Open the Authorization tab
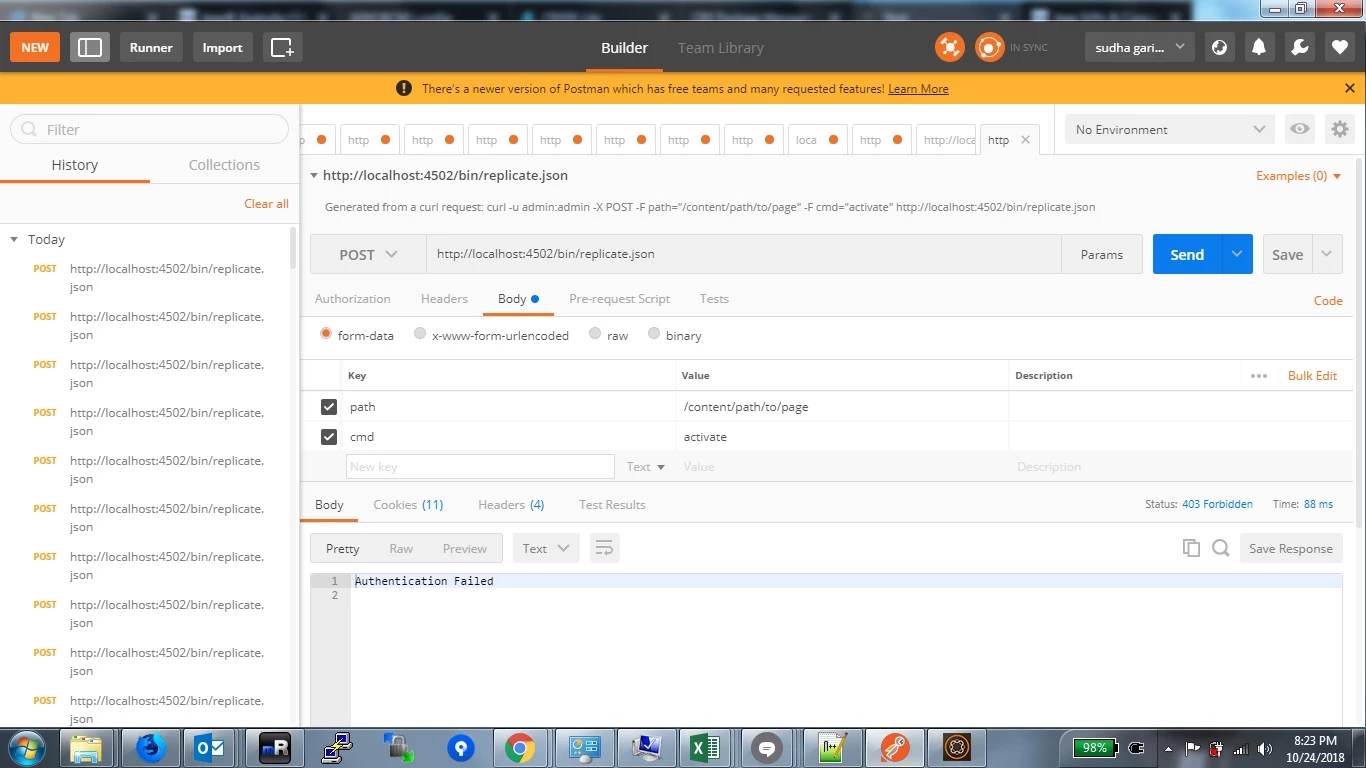The image size is (1366, 768). point(352,299)
